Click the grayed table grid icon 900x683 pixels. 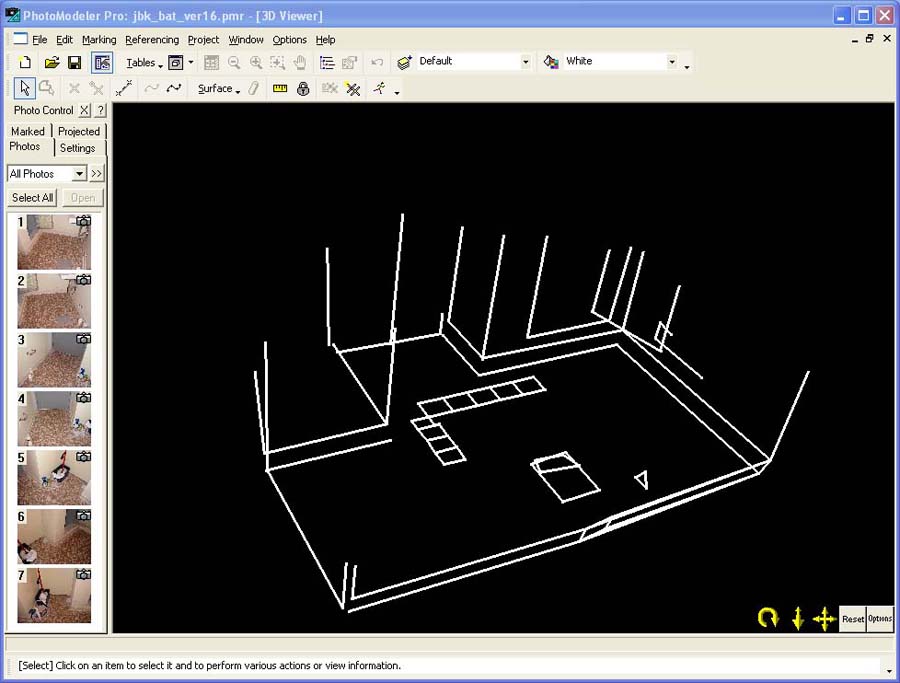click(x=211, y=62)
